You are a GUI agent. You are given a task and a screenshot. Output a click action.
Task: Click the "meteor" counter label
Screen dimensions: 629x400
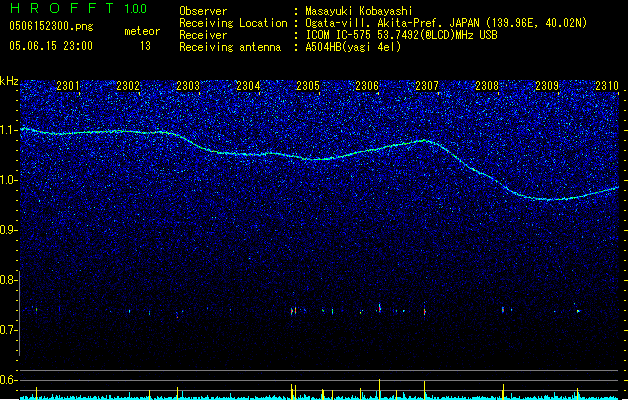tap(142, 31)
